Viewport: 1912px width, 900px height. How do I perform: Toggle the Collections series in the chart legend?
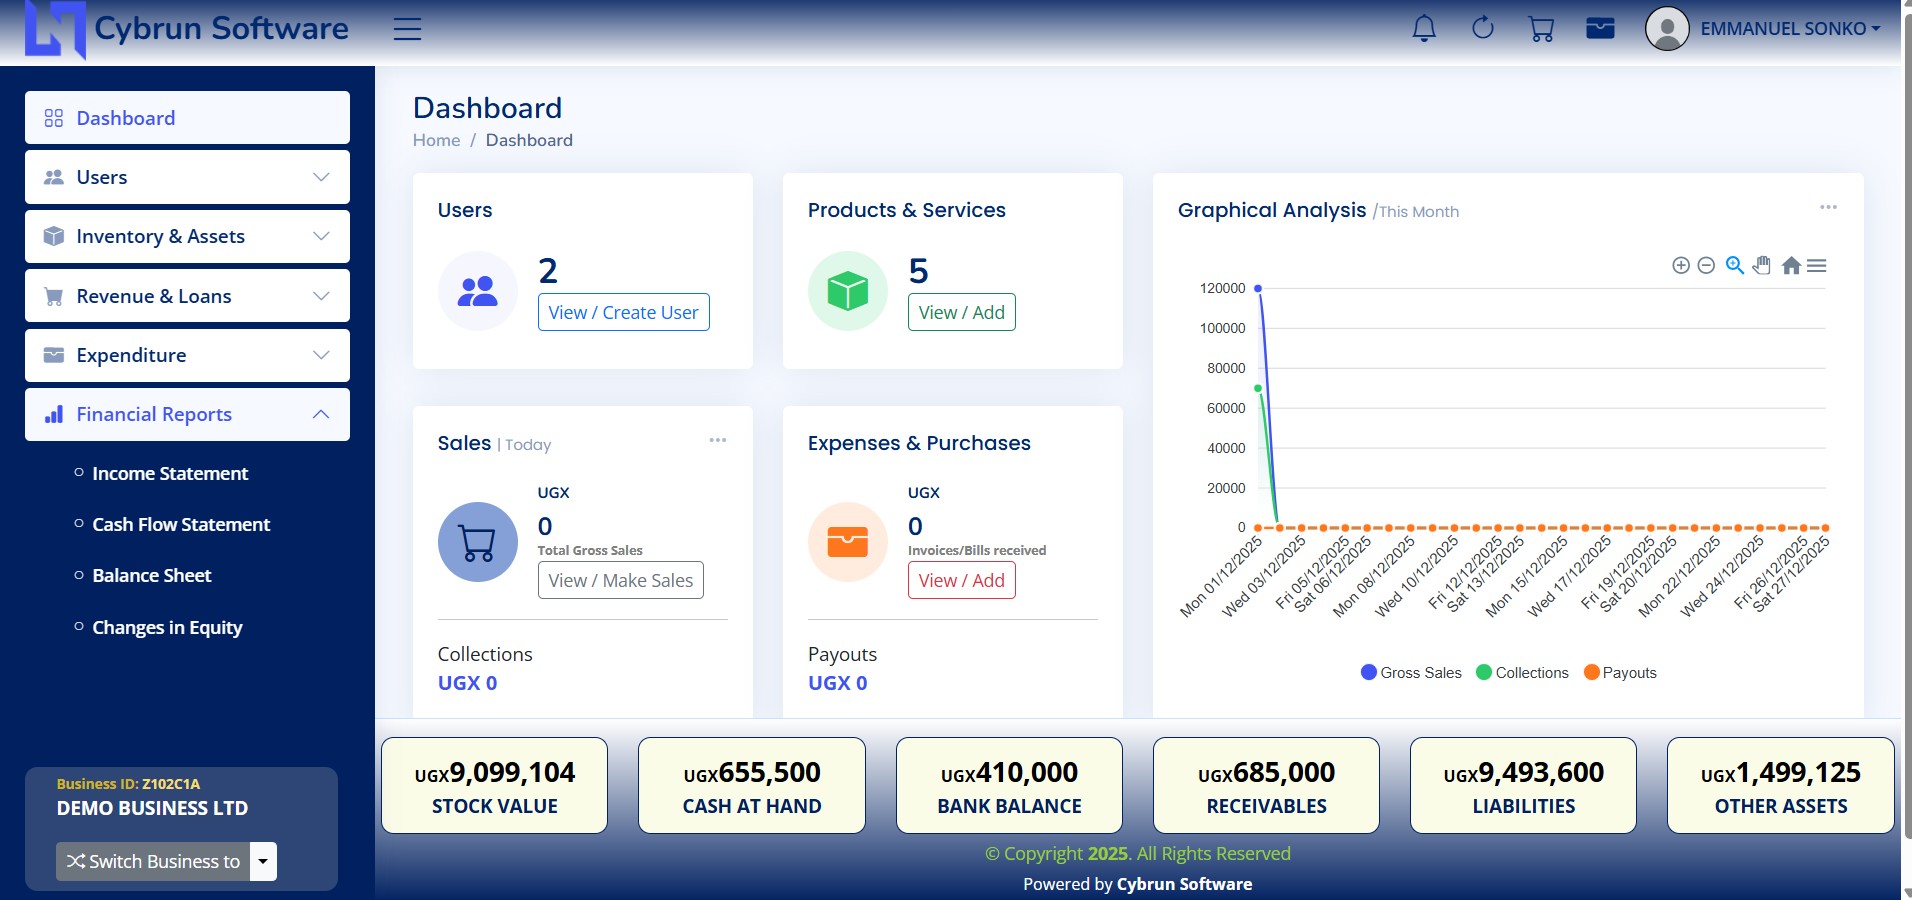[x=1521, y=672]
